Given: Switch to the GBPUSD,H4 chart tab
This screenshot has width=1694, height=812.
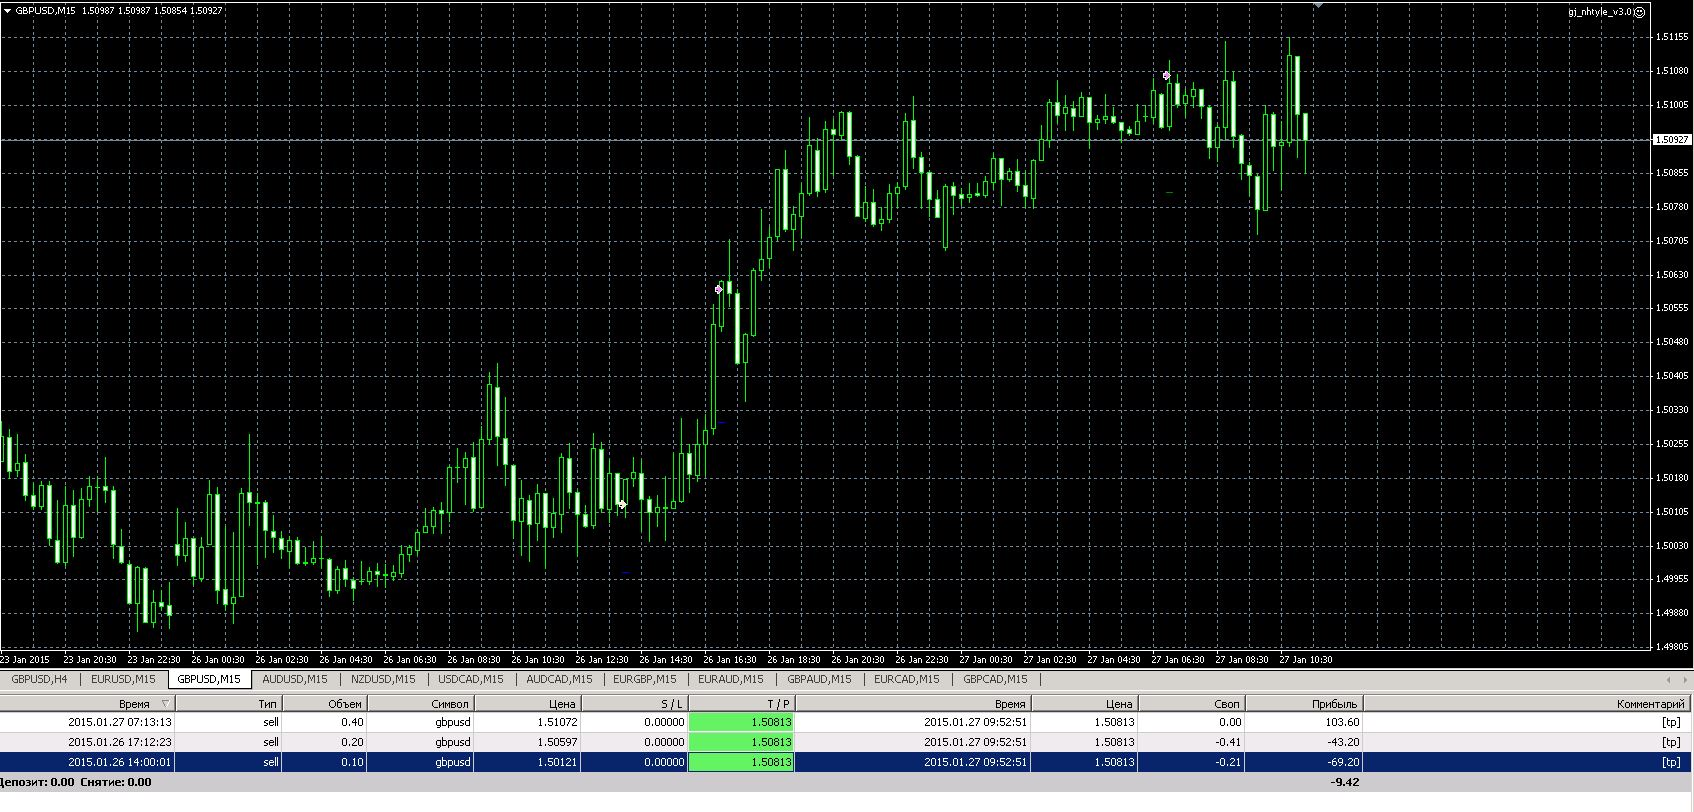Looking at the screenshot, I should pos(39,679).
